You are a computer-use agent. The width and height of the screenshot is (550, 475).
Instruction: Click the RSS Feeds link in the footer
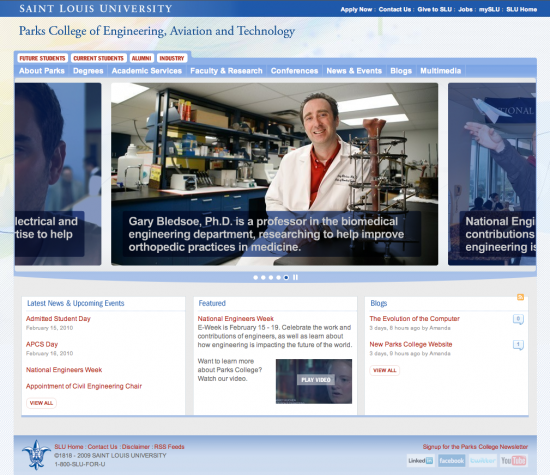(169, 447)
